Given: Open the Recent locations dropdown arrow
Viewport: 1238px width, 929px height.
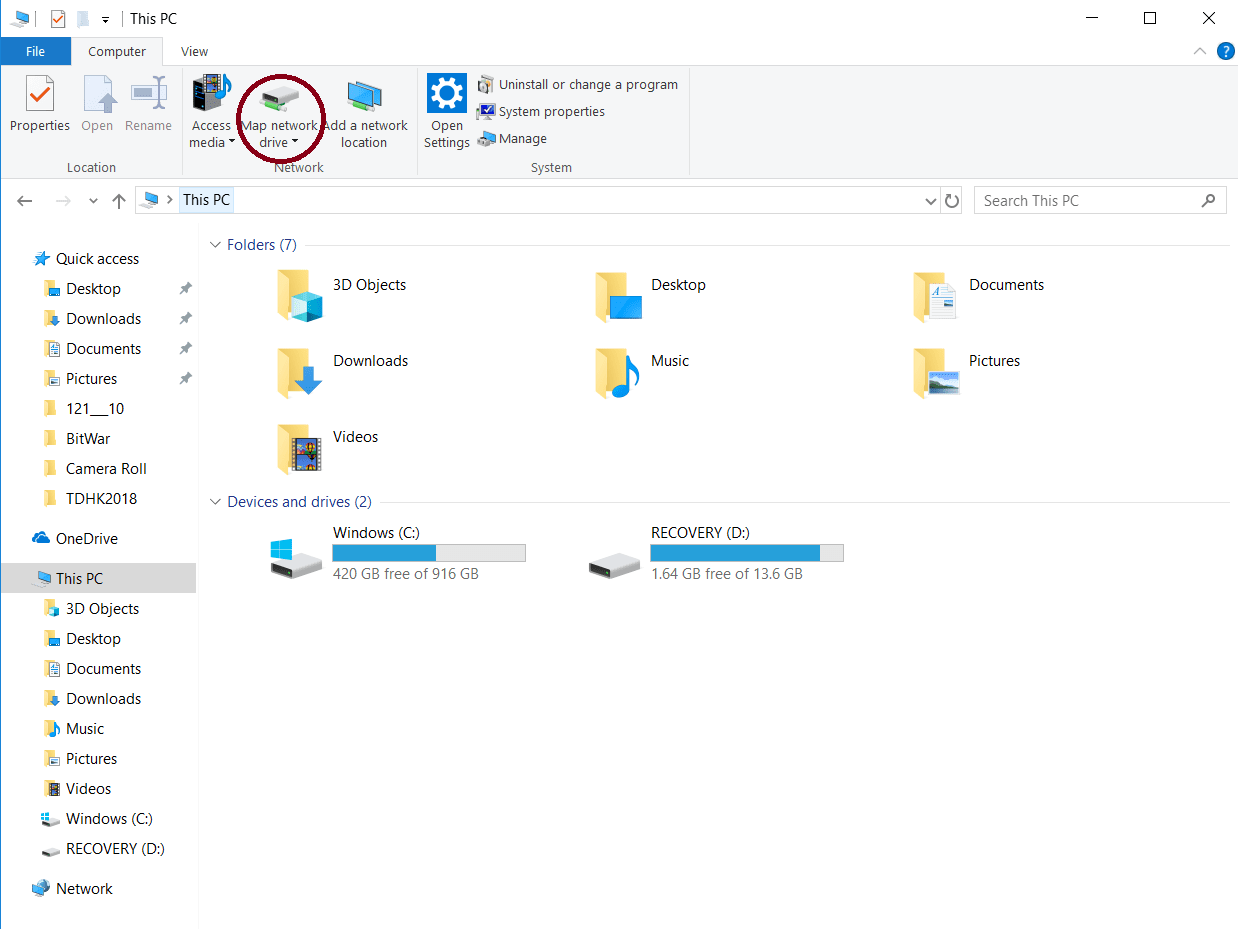Looking at the screenshot, I should (93, 201).
